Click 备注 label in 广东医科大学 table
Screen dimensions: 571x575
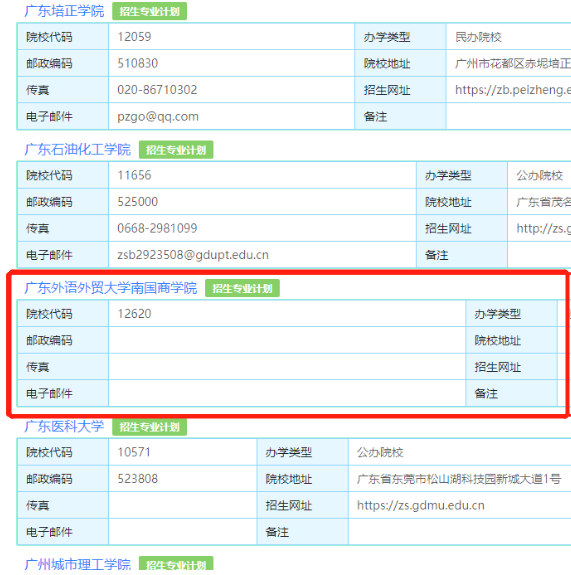click(x=277, y=532)
